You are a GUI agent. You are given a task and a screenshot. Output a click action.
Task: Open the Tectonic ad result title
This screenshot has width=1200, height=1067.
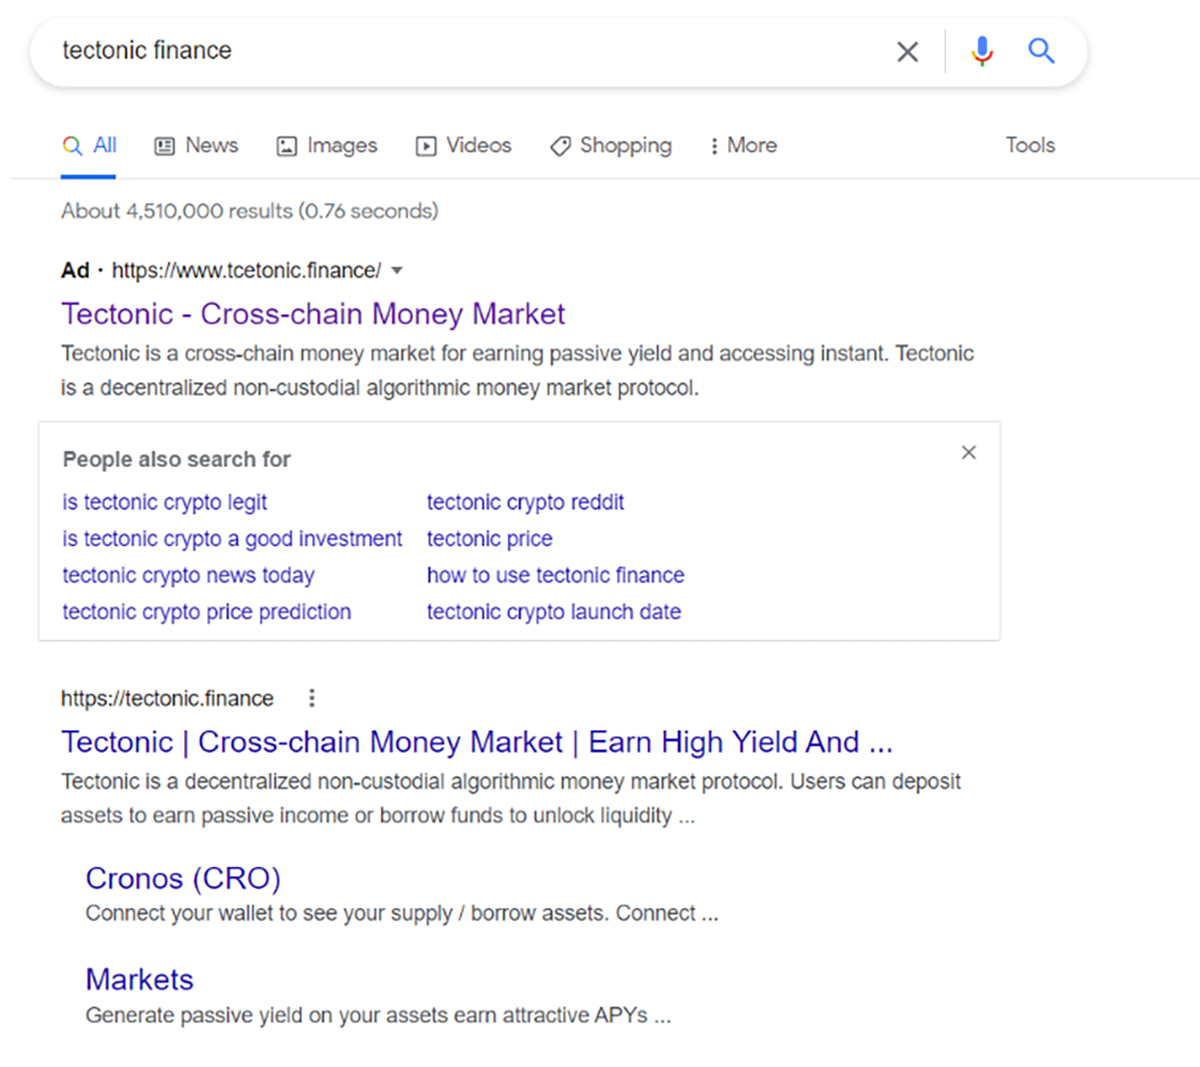[313, 314]
